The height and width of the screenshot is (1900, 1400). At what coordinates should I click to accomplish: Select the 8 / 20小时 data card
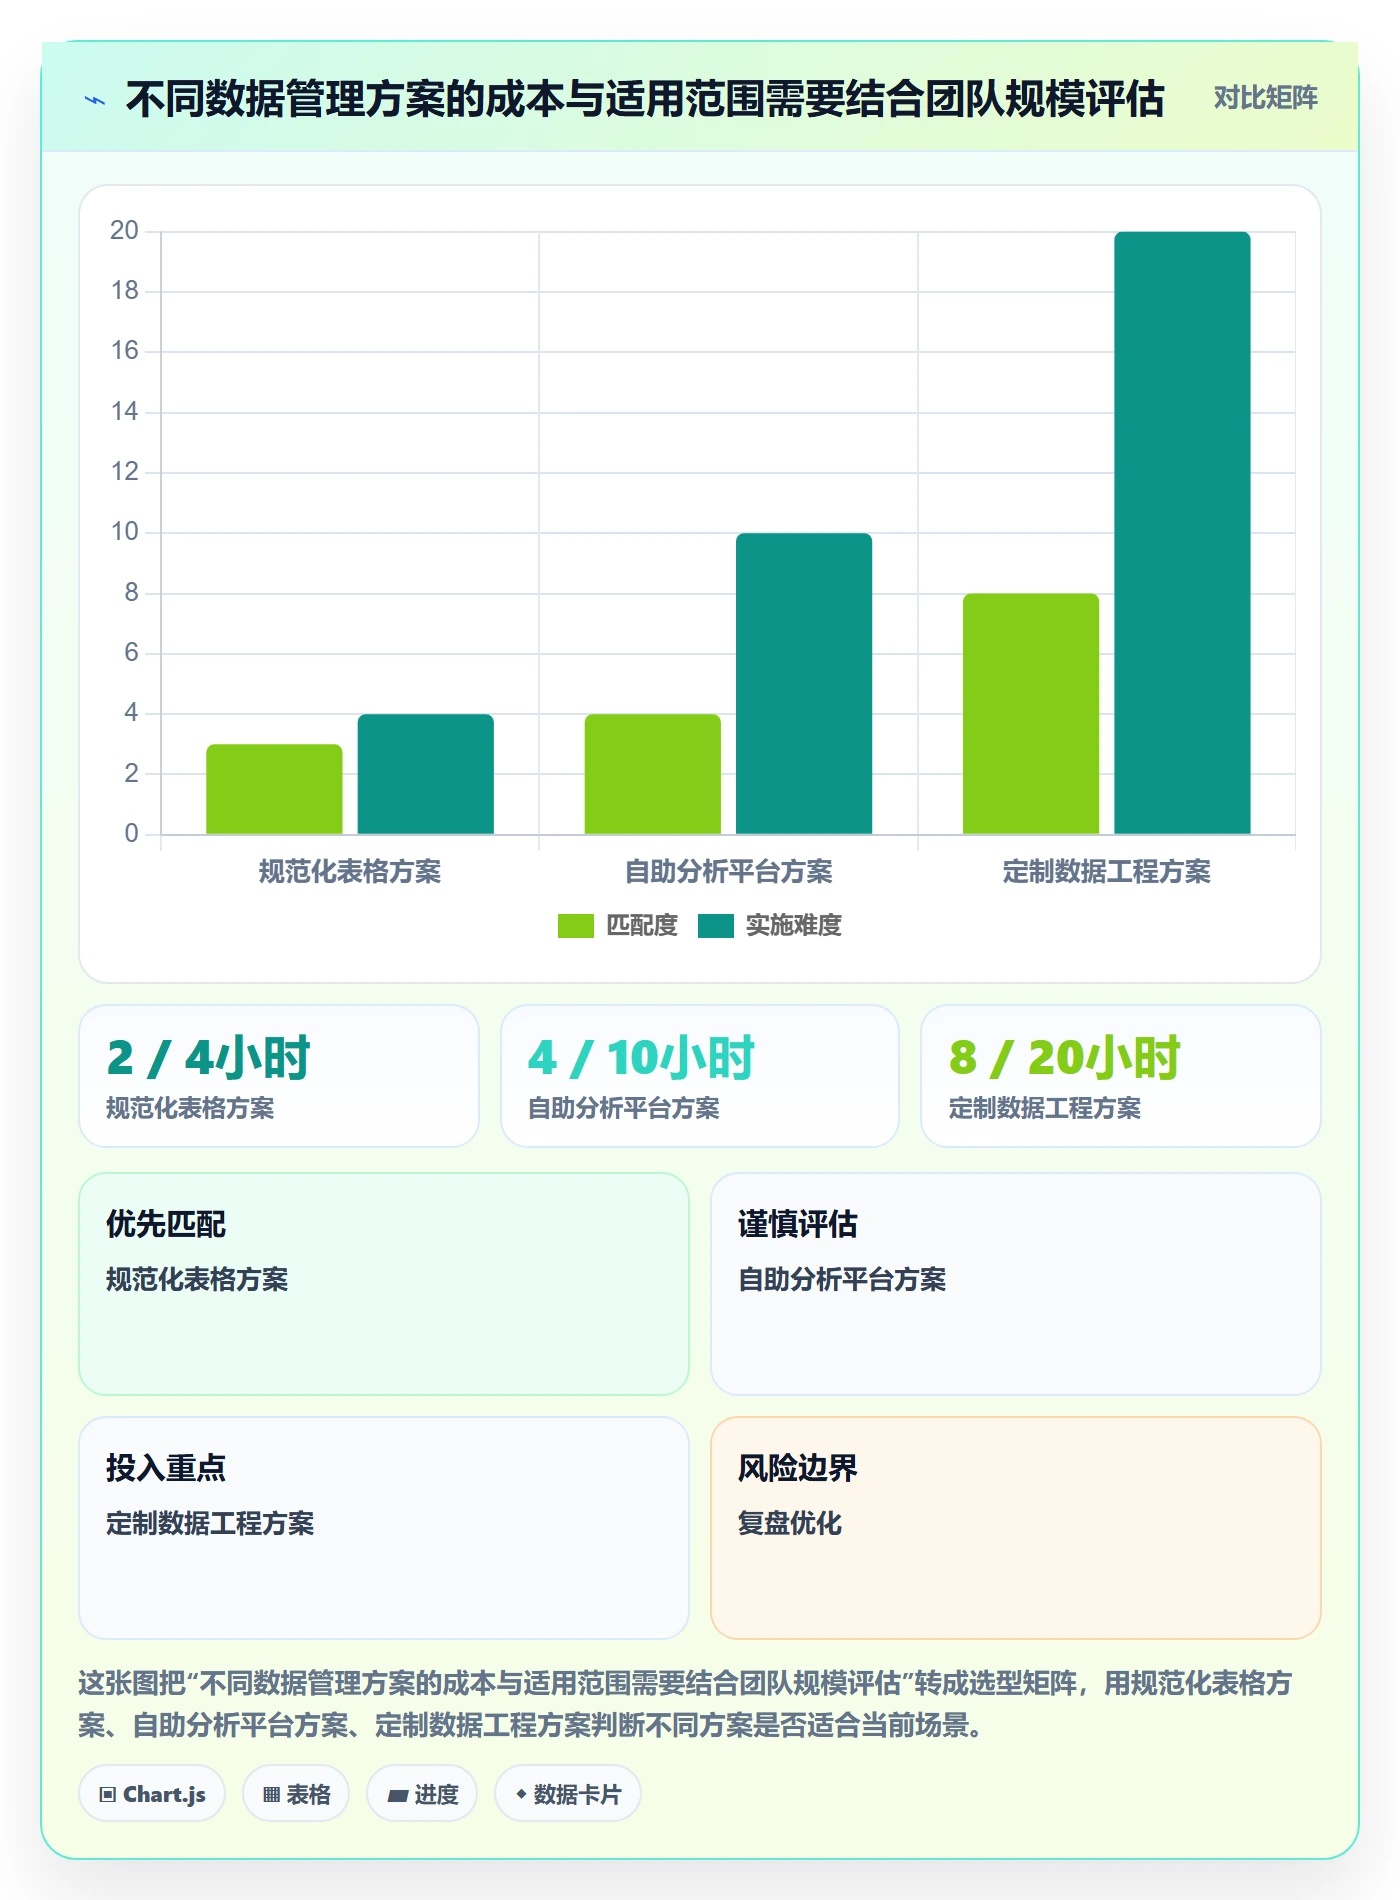(x=1121, y=1076)
